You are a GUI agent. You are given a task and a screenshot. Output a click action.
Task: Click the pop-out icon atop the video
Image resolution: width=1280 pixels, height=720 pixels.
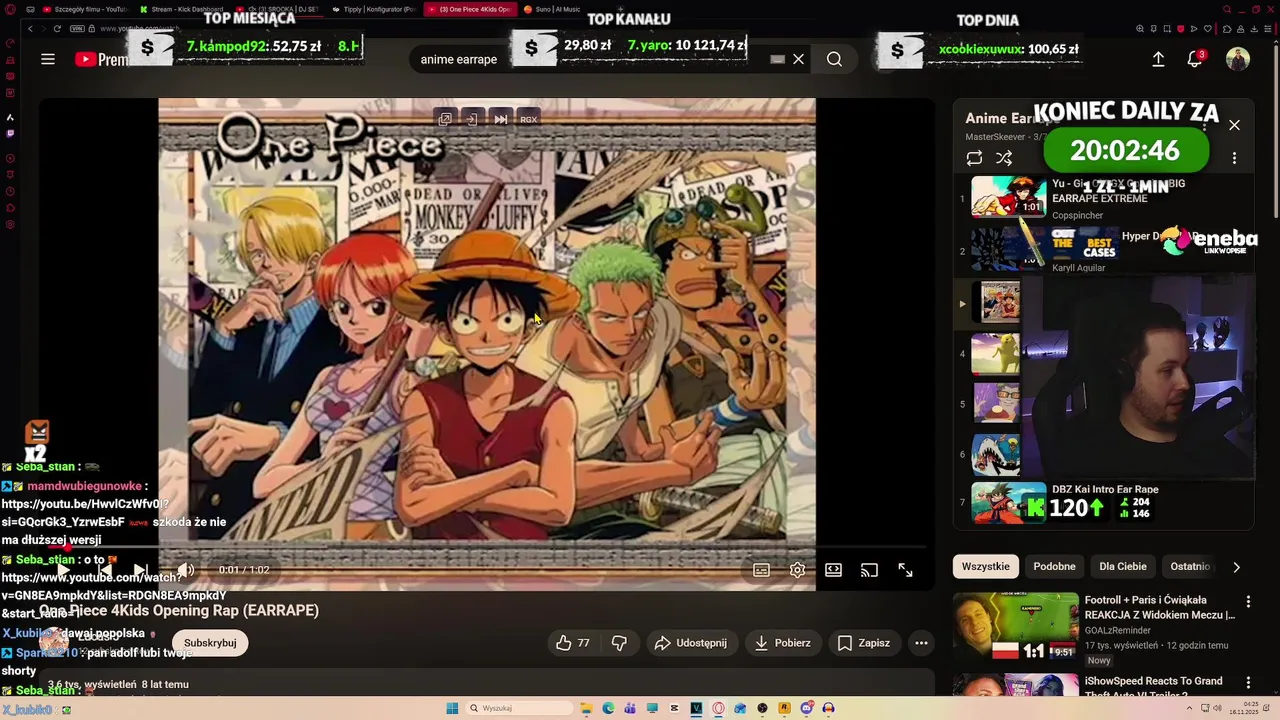(x=445, y=119)
